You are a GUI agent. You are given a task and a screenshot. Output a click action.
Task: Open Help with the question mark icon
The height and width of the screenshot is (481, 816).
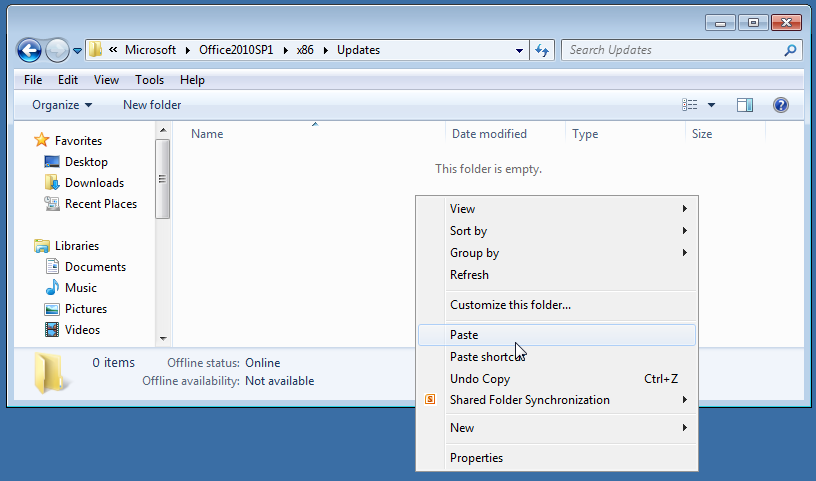coord(781,105)
